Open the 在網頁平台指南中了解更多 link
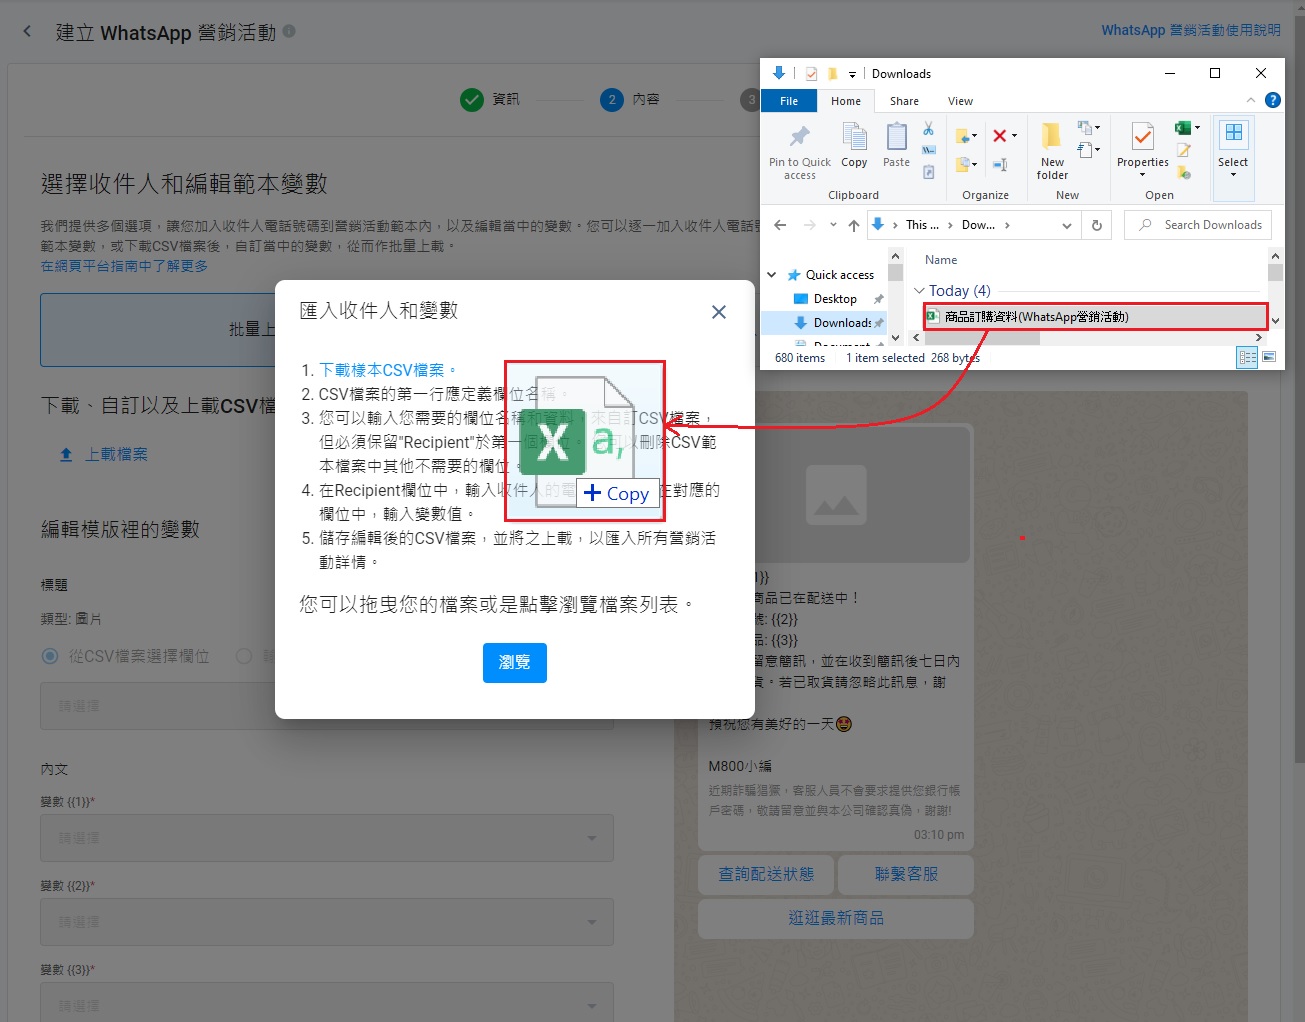Image resolution: width=1305 pixels, height=1022 pixels. (x=125, y=266)
